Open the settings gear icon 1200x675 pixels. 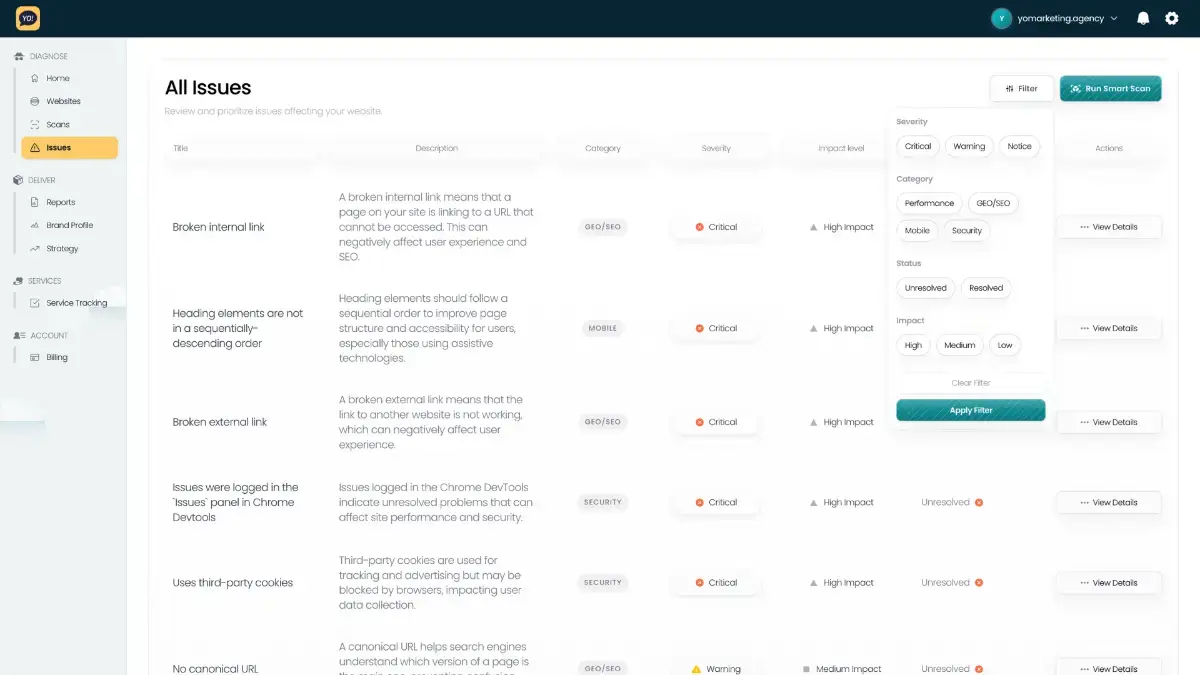tap(1172, 18)
